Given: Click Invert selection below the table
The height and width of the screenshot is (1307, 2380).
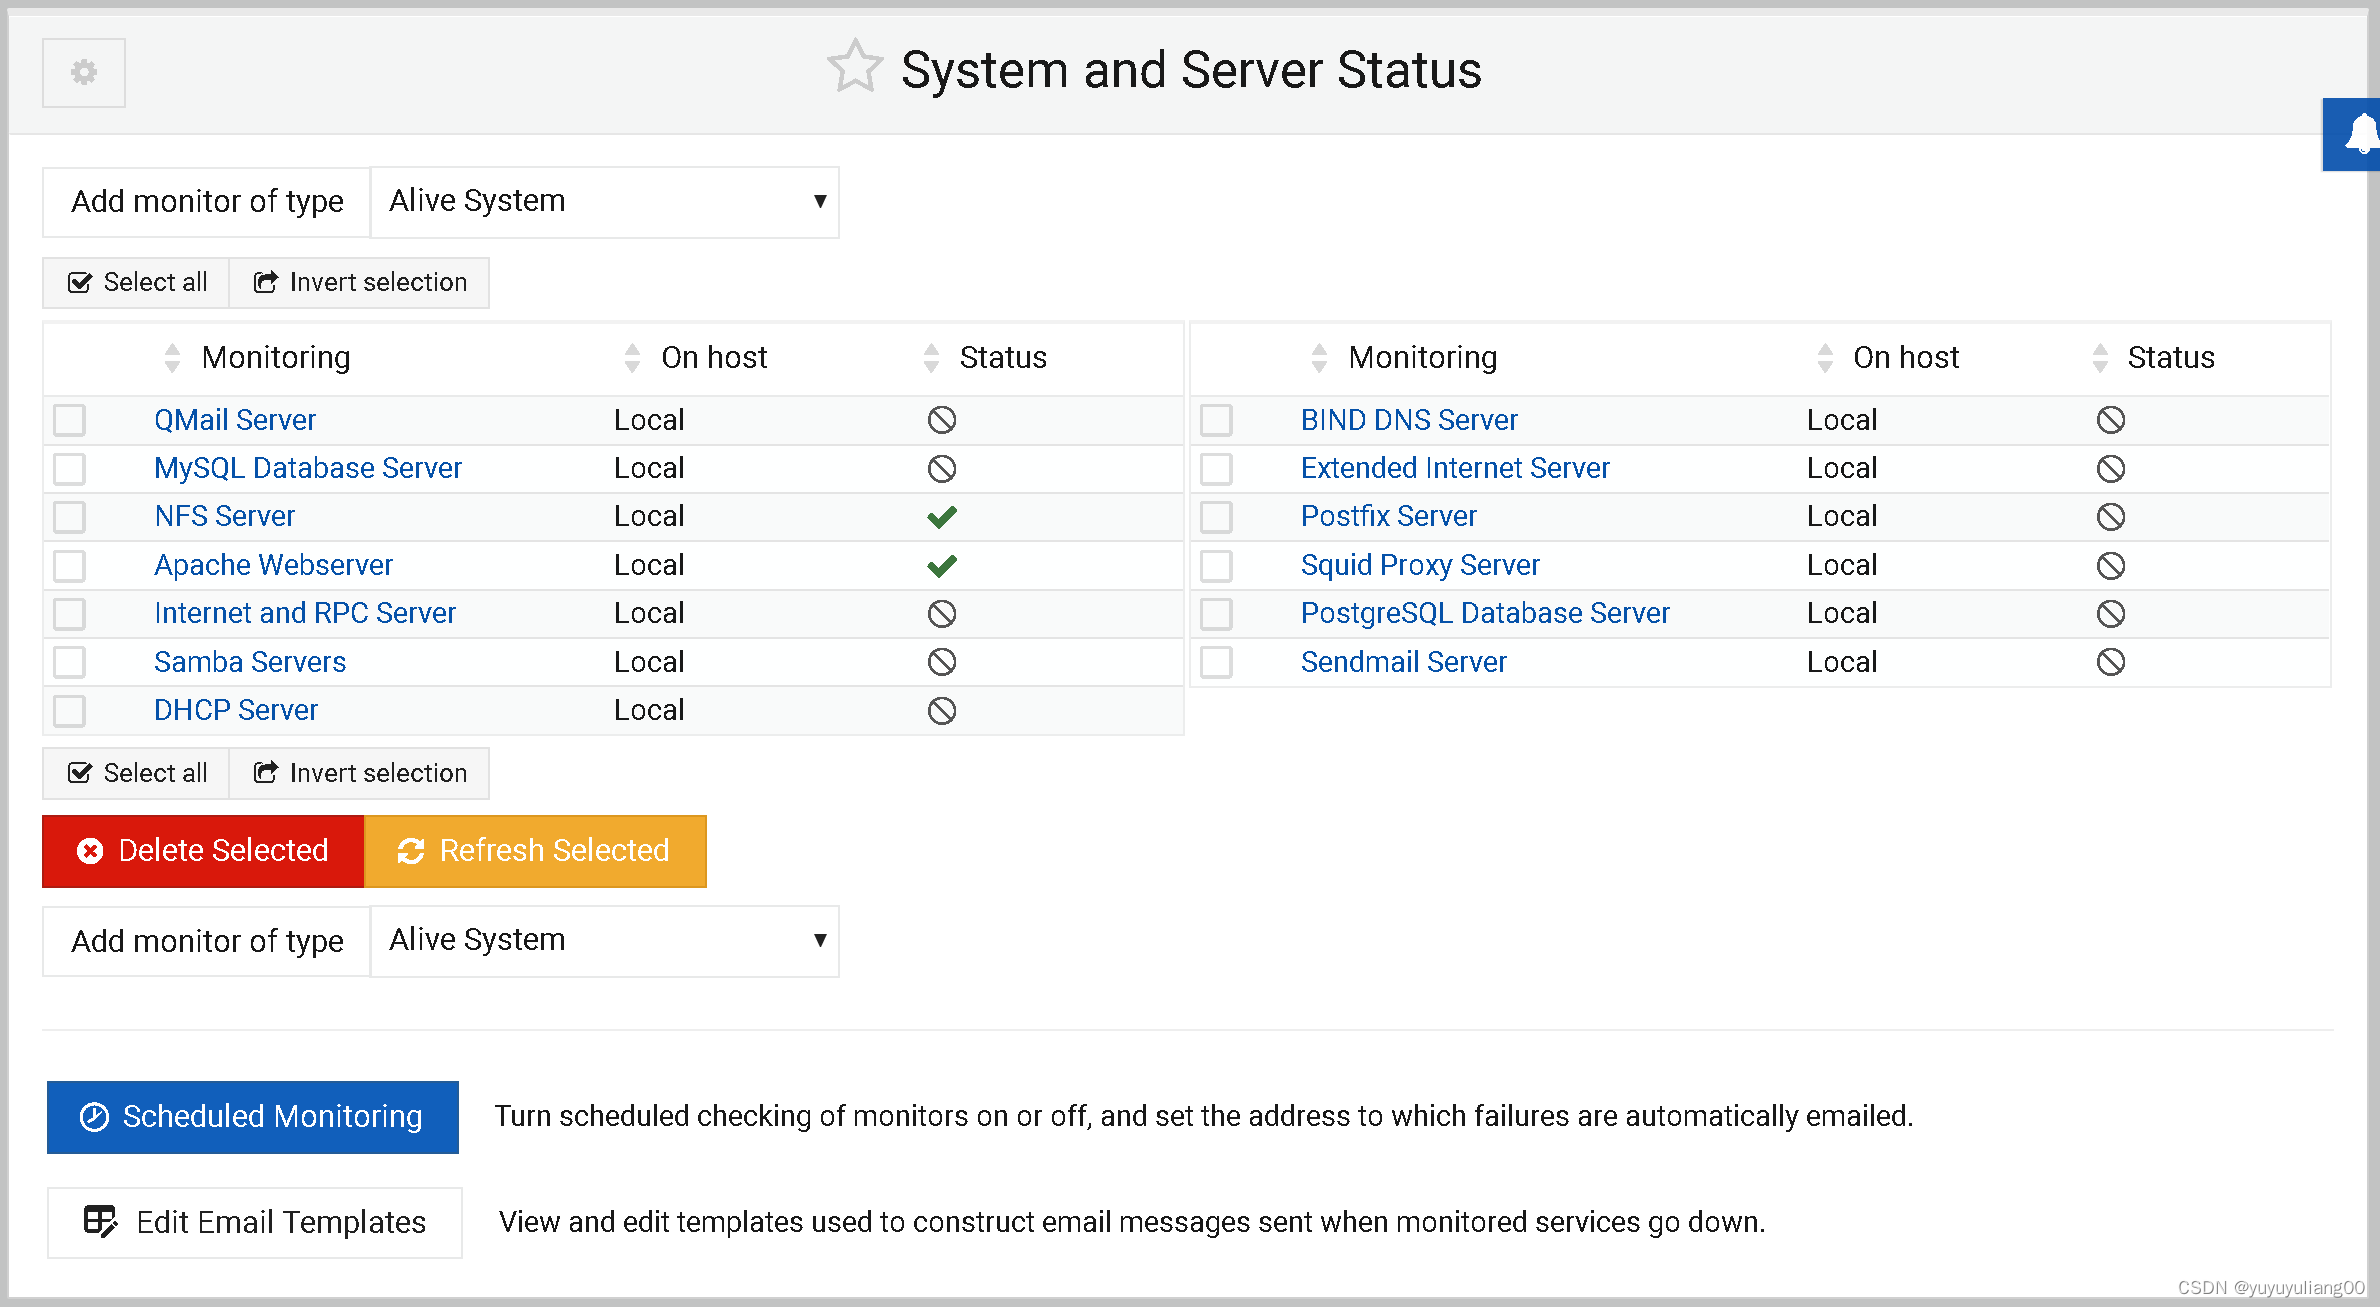Looking at the screenshot, I should click(x=359, y=772).
